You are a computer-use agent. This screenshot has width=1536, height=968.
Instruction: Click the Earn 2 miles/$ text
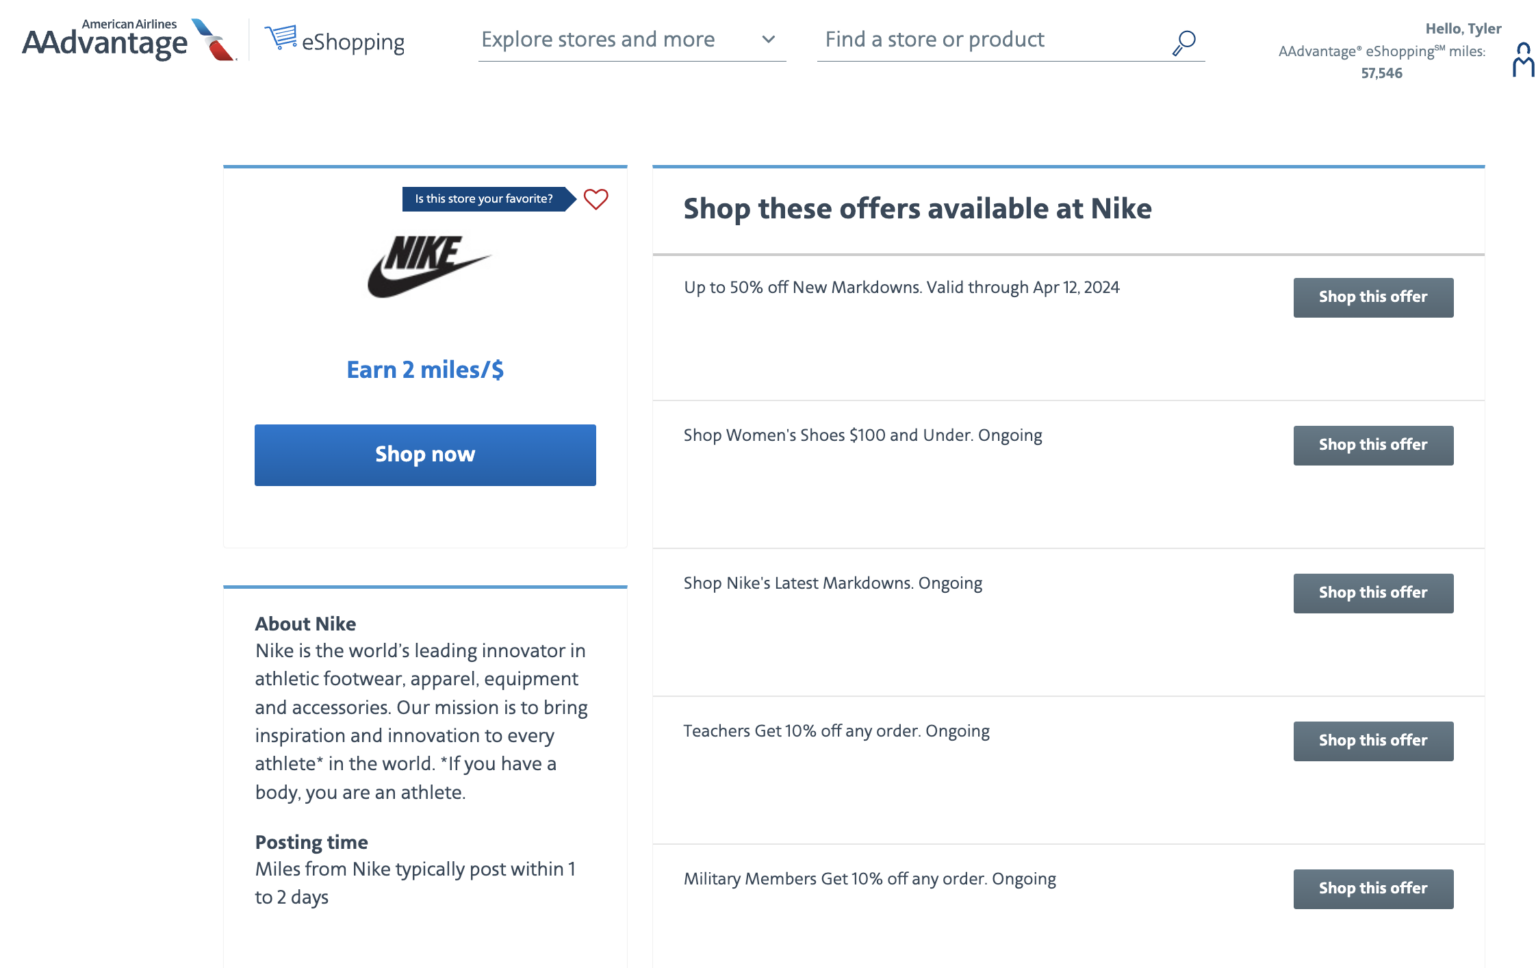pyautogui.click(x=425, y=370)
